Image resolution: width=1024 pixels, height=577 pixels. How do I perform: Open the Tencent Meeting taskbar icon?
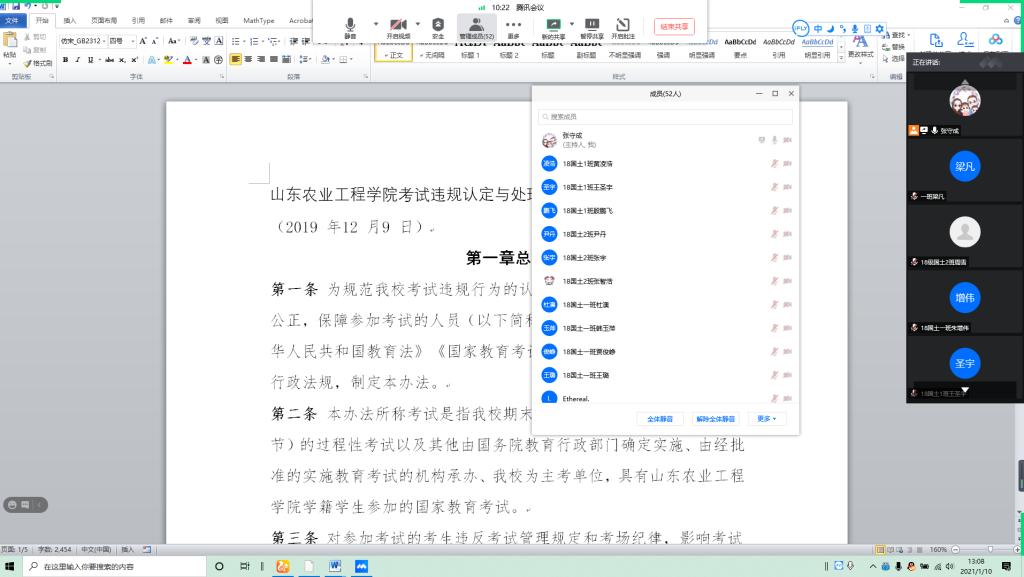click(361, 567)
